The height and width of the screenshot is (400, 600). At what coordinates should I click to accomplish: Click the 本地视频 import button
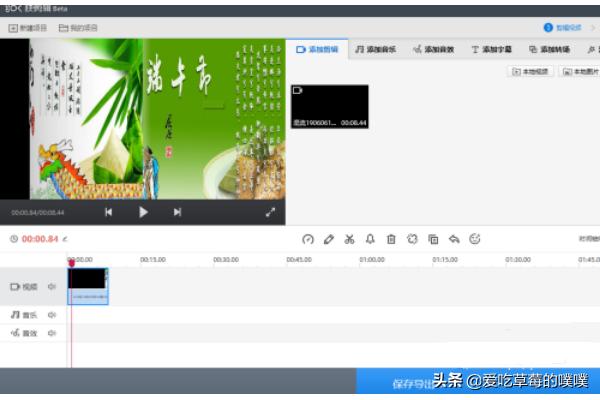pos(530,72)
